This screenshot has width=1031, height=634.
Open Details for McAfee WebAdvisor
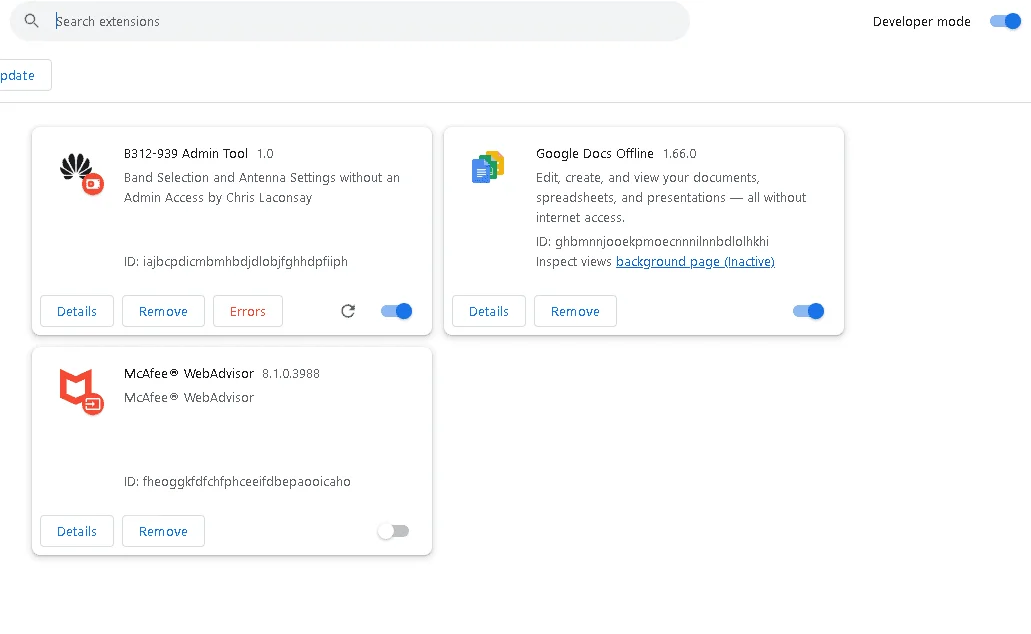77,531
